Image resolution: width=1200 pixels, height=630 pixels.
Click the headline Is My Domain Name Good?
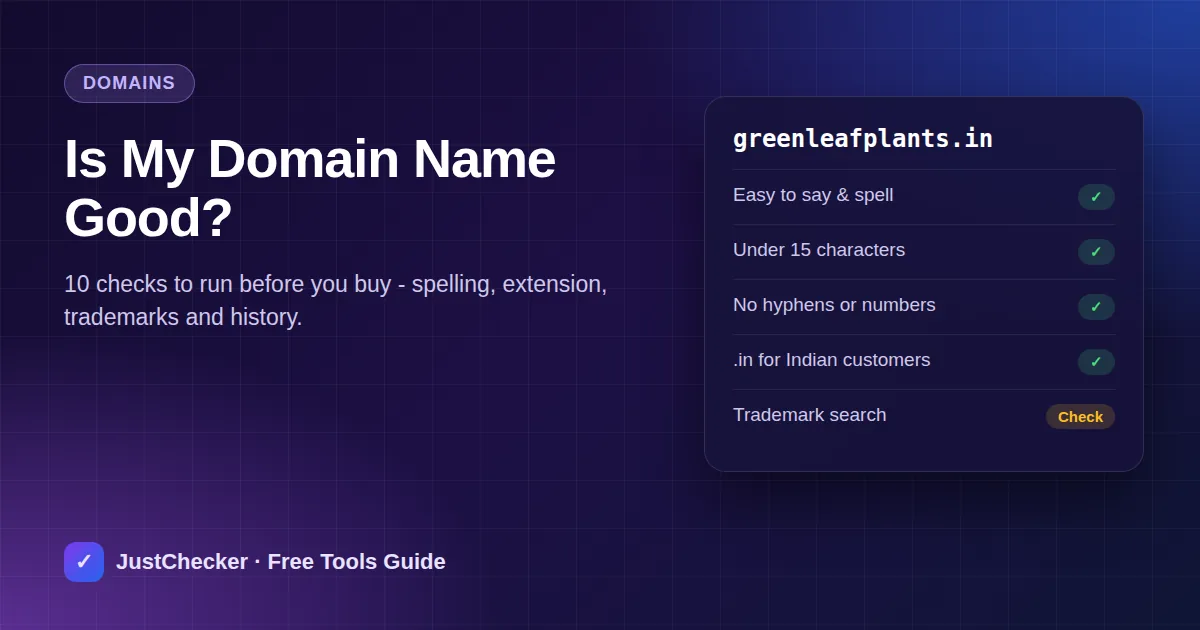pos(310,188)
